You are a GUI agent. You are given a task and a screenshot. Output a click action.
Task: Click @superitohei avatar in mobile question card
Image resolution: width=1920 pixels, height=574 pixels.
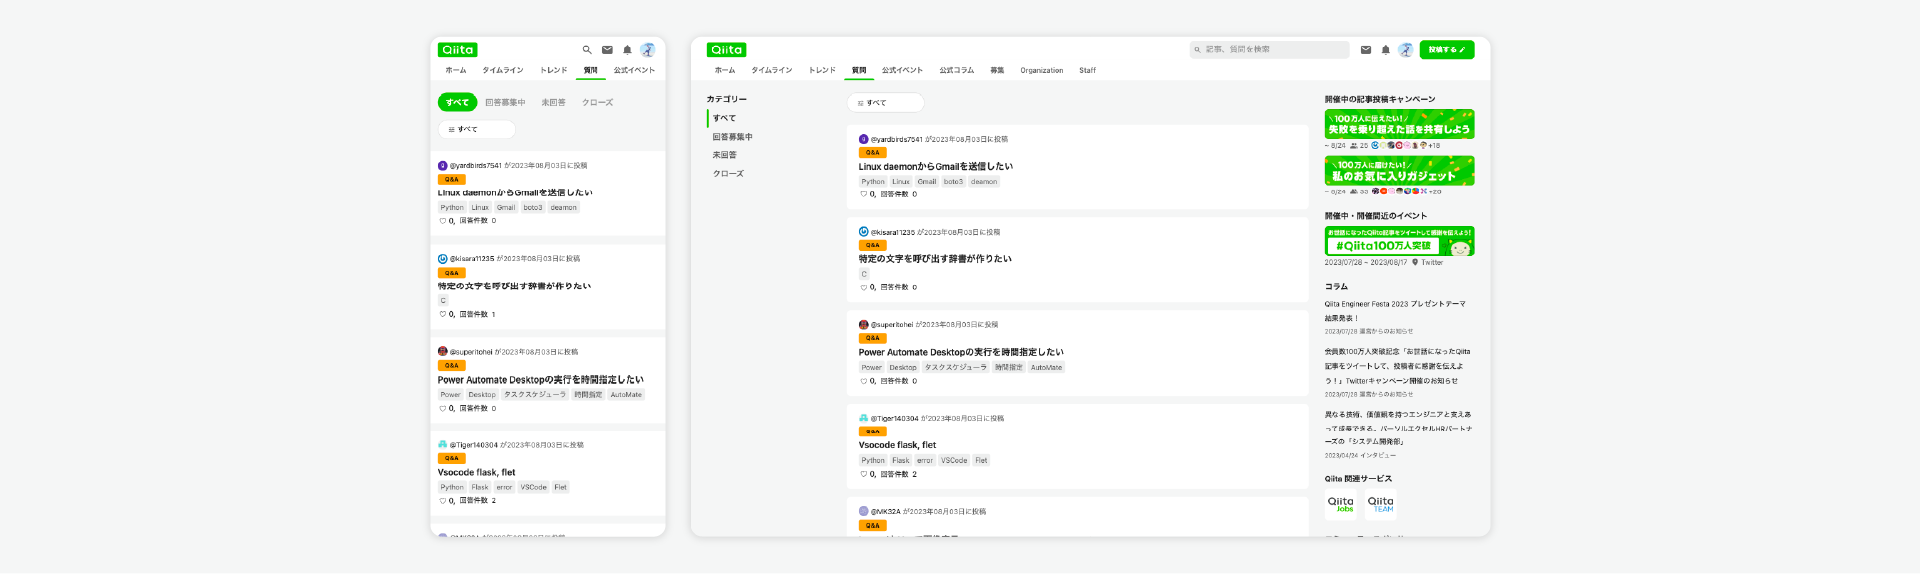[x=443, y=352]
